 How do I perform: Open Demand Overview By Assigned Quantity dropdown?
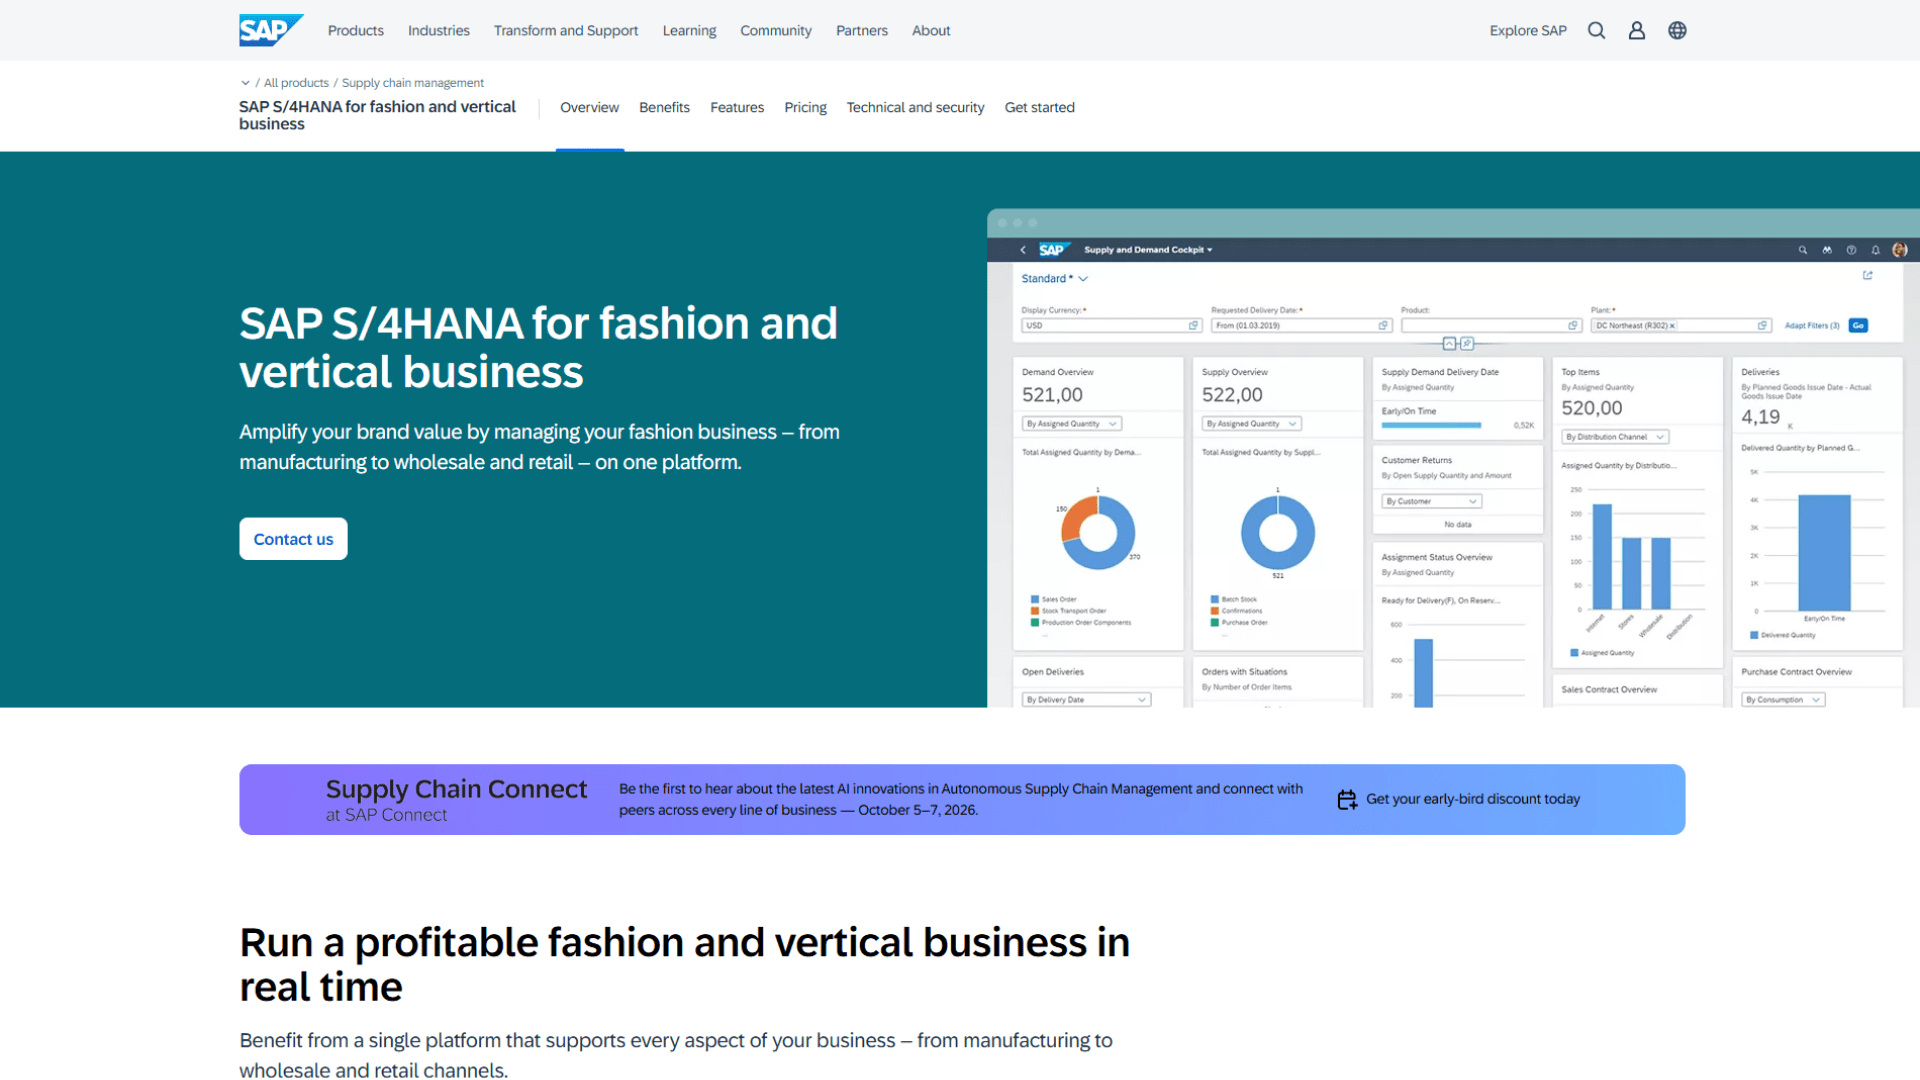(1071, 424)
